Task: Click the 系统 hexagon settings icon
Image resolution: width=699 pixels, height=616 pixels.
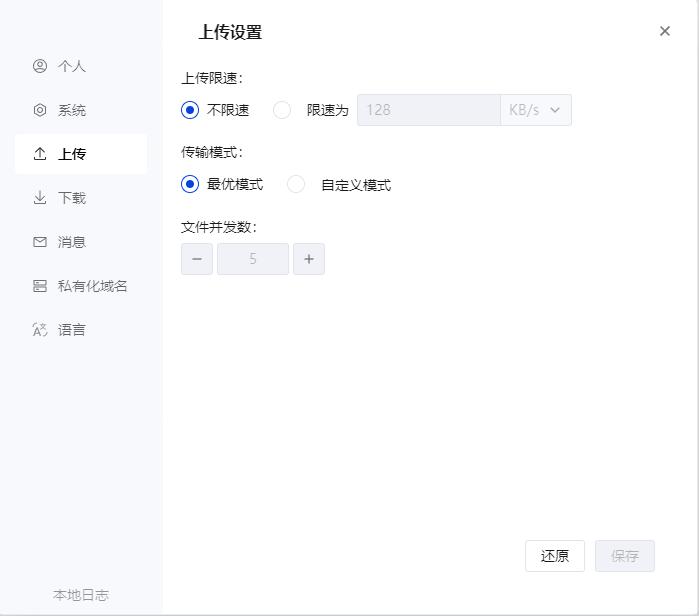Action: pyautogui.click(x=40, y=110)
